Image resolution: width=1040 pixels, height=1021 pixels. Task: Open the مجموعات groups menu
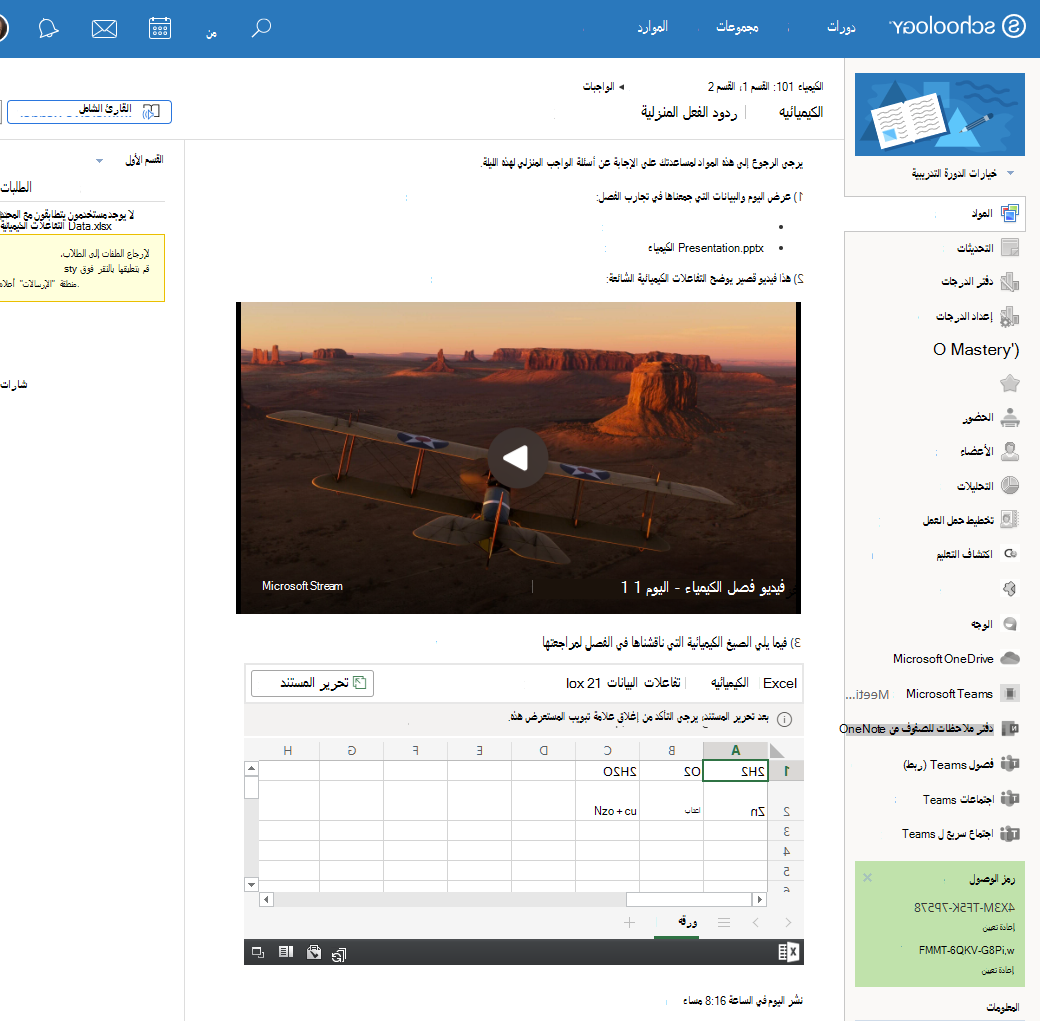737,27
